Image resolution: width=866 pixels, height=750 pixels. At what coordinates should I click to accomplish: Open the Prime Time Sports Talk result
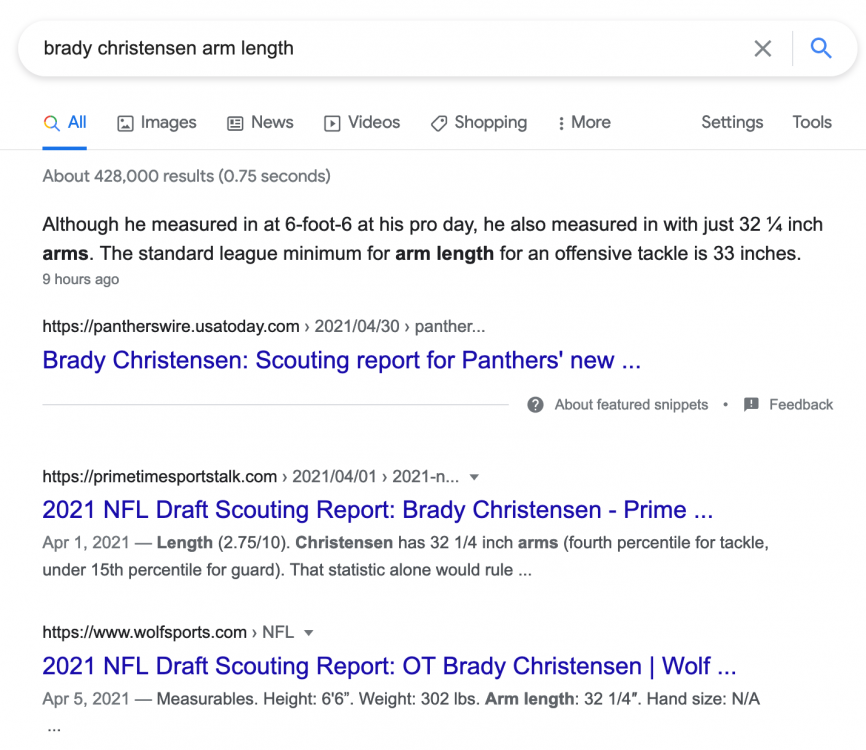click(377, 510)
